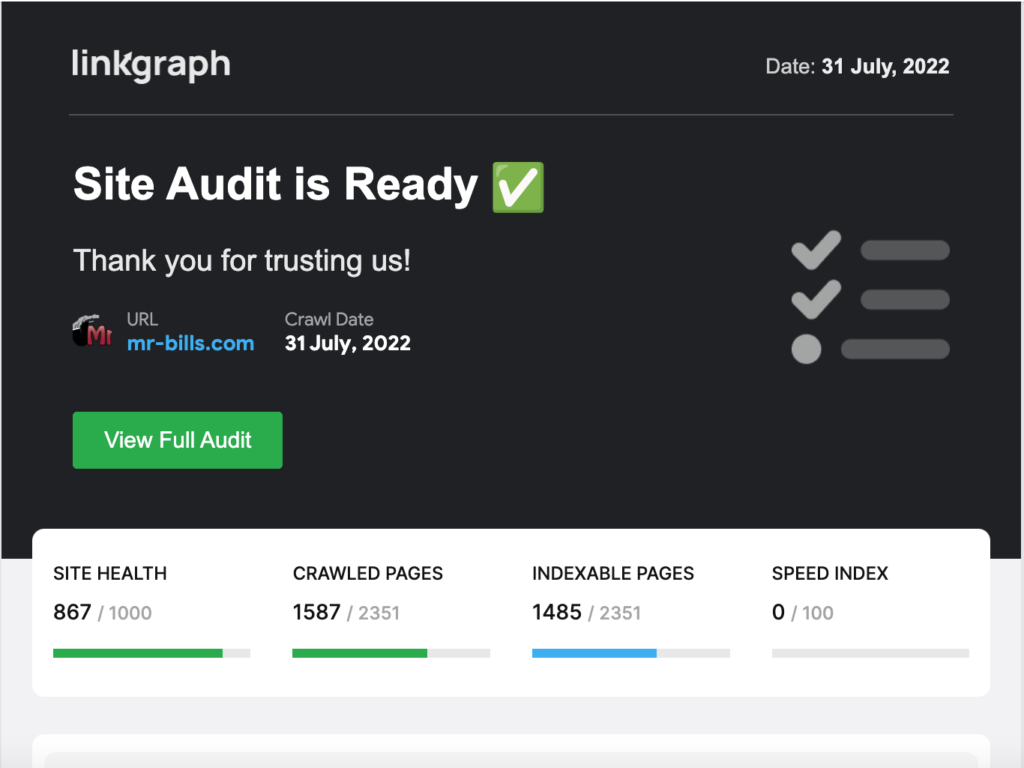The image size is (1024, 768).
Task: Select the SPEED INDEX metric label
Action: [x=829, y=573]
